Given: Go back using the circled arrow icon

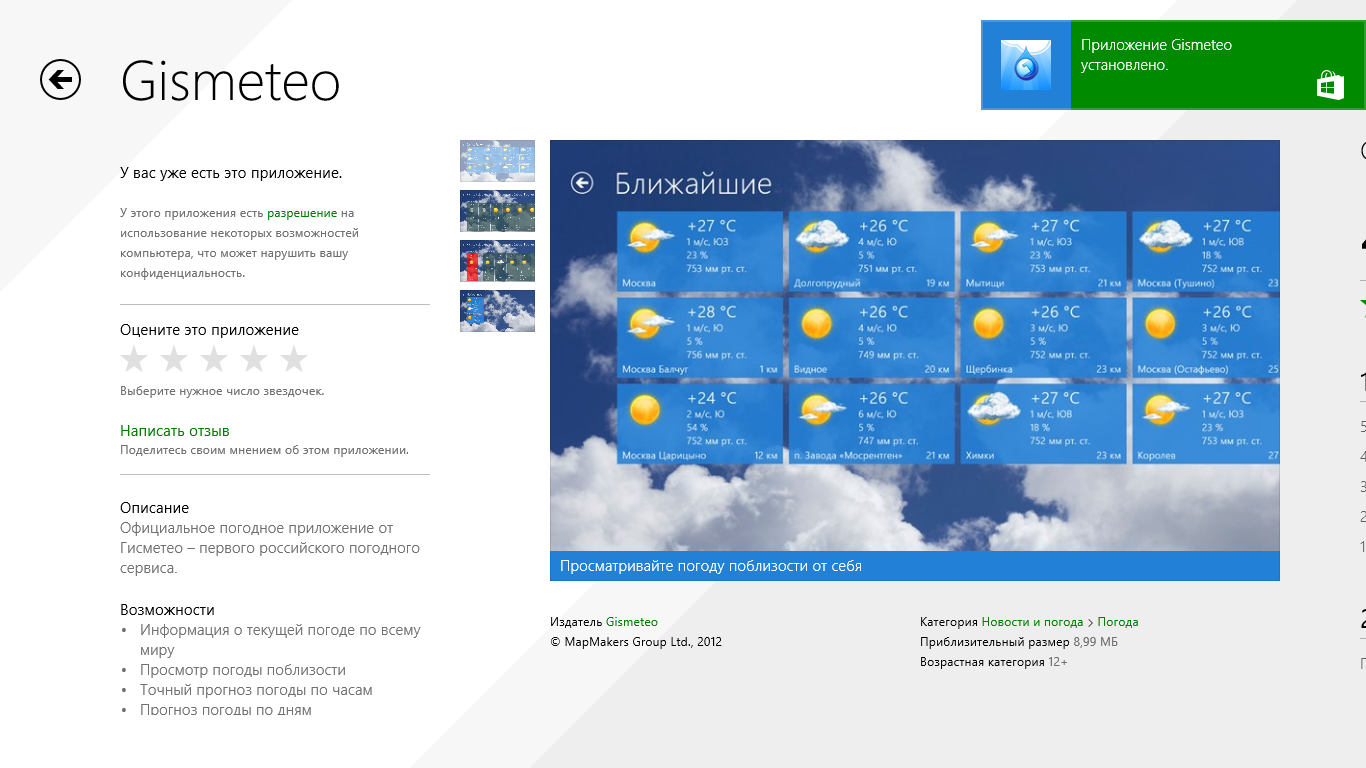Looking at the screenshot, I should pyautogui.click(x=60, y=79).
